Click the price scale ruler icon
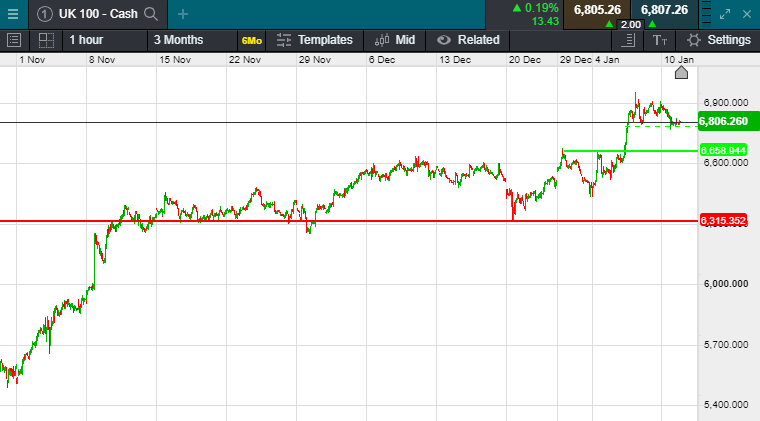 [x=628, y=40]
